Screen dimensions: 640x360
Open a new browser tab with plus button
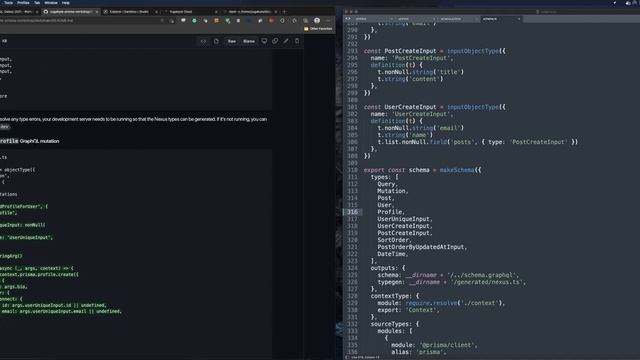tap(284, 12)
